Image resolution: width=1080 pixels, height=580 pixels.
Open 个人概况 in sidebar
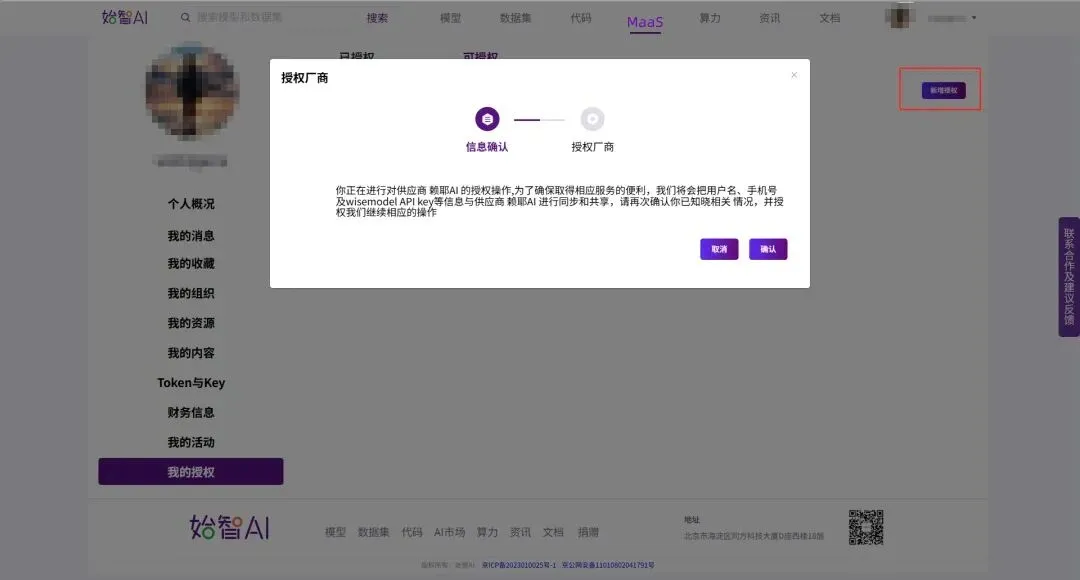(191, 204)
